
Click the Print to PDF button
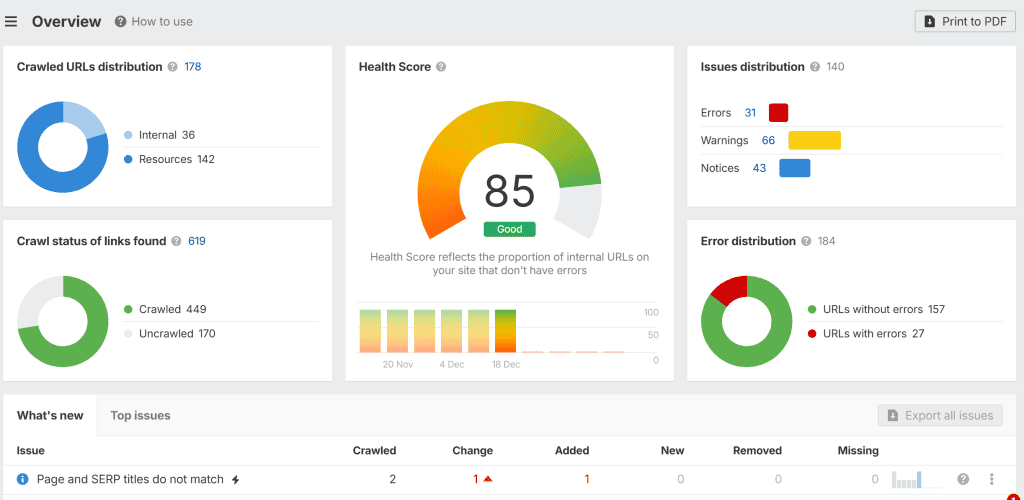(x=965, y=22)
